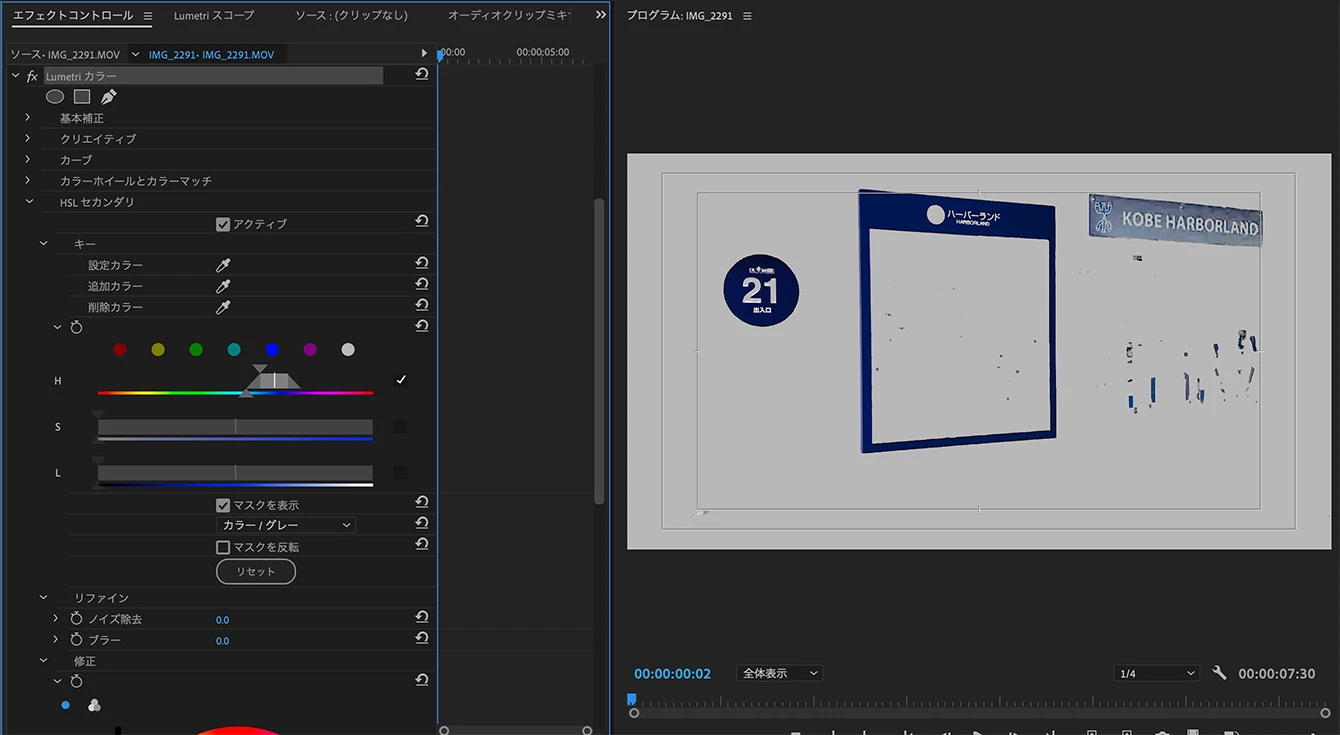Image resolution: width=1340 pixels, height=735 pixels.
Task: Enable the マスクを反転 checkbox
Action: (223, 547)
